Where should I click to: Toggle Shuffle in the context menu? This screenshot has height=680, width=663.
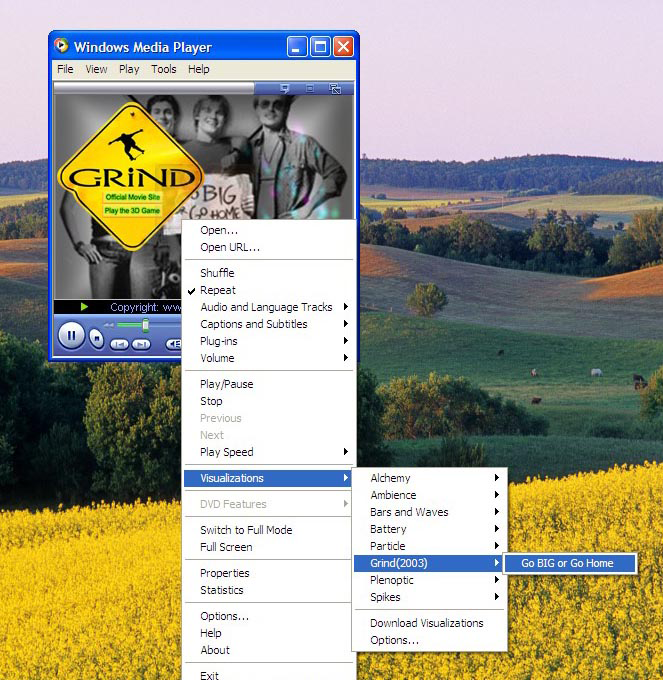[x=268, y=273]
